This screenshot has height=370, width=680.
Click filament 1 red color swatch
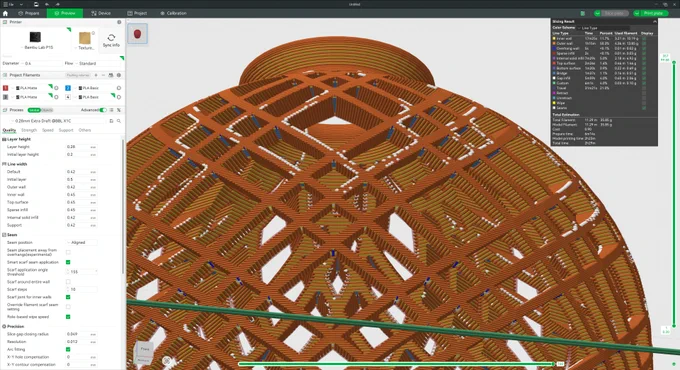(x=6, y=88)
